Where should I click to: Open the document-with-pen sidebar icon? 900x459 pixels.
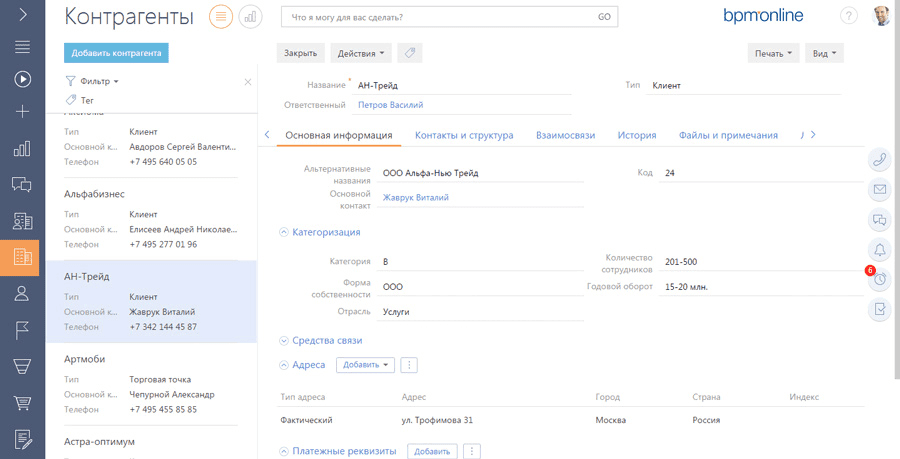(22, 439)
